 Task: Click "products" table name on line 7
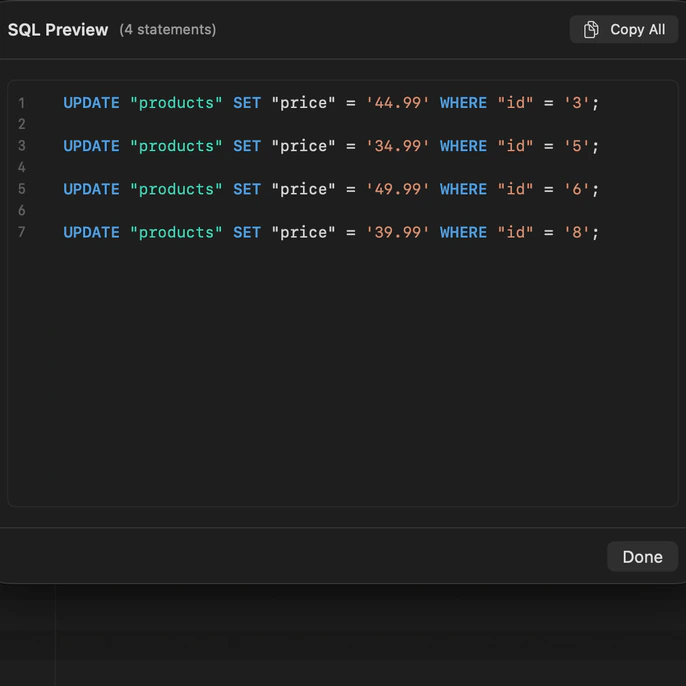click(176, 232)
